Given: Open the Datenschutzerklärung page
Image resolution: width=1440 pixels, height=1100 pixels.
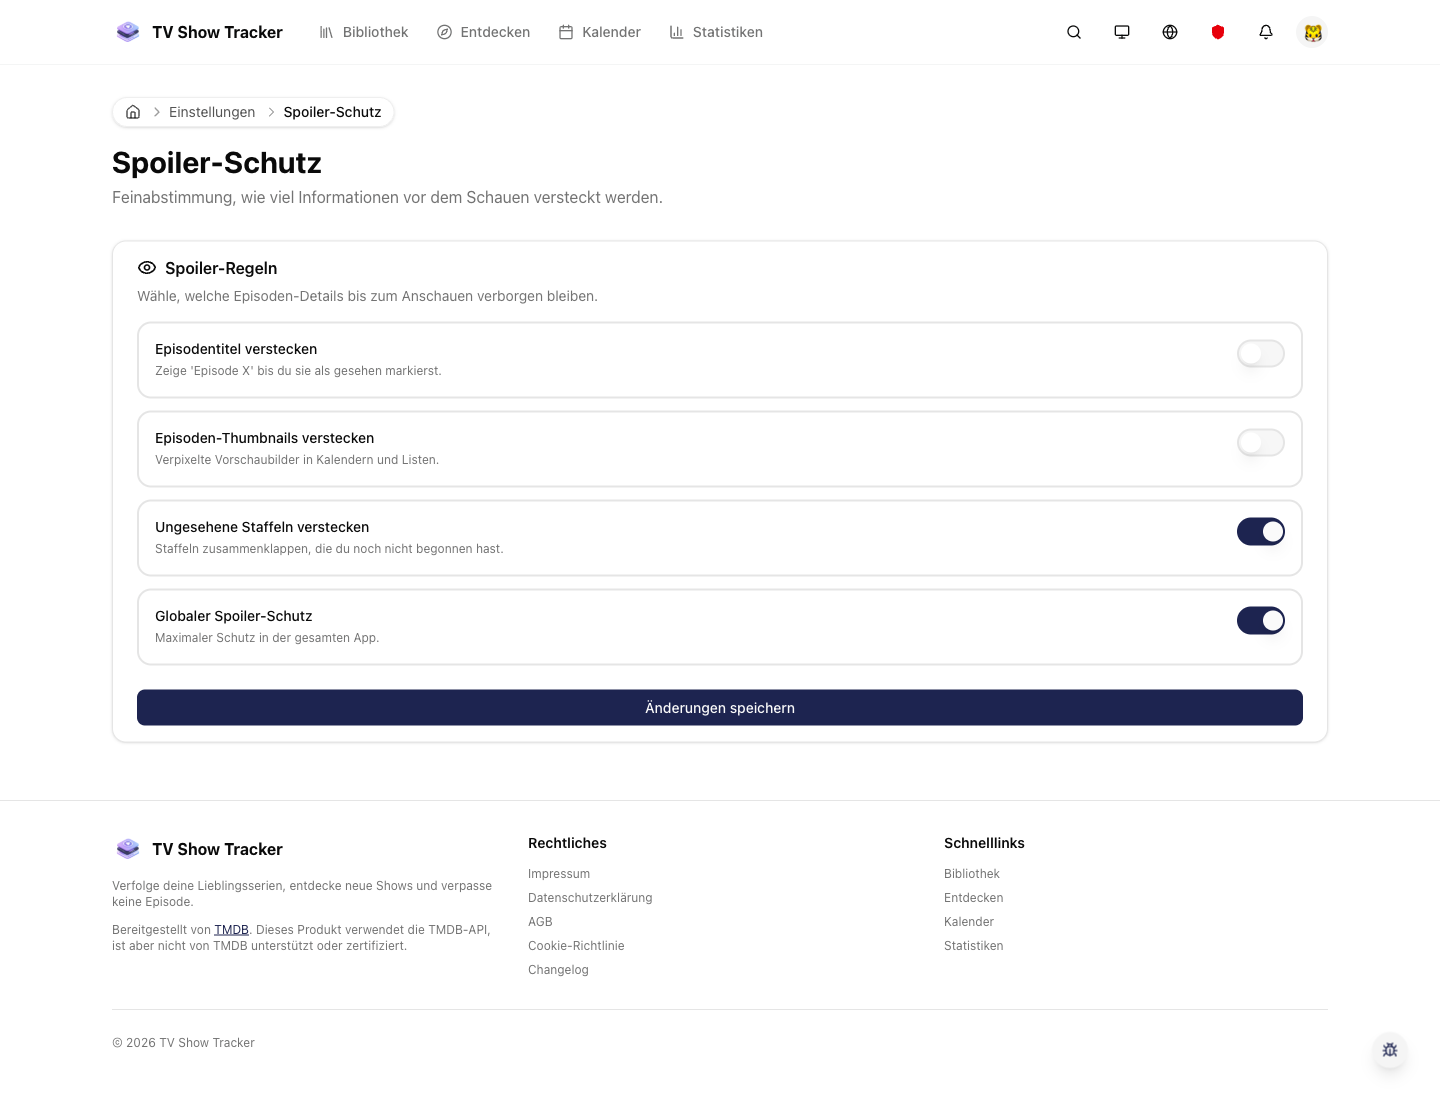Looking at the screenshot, I should tap(590, 898).
